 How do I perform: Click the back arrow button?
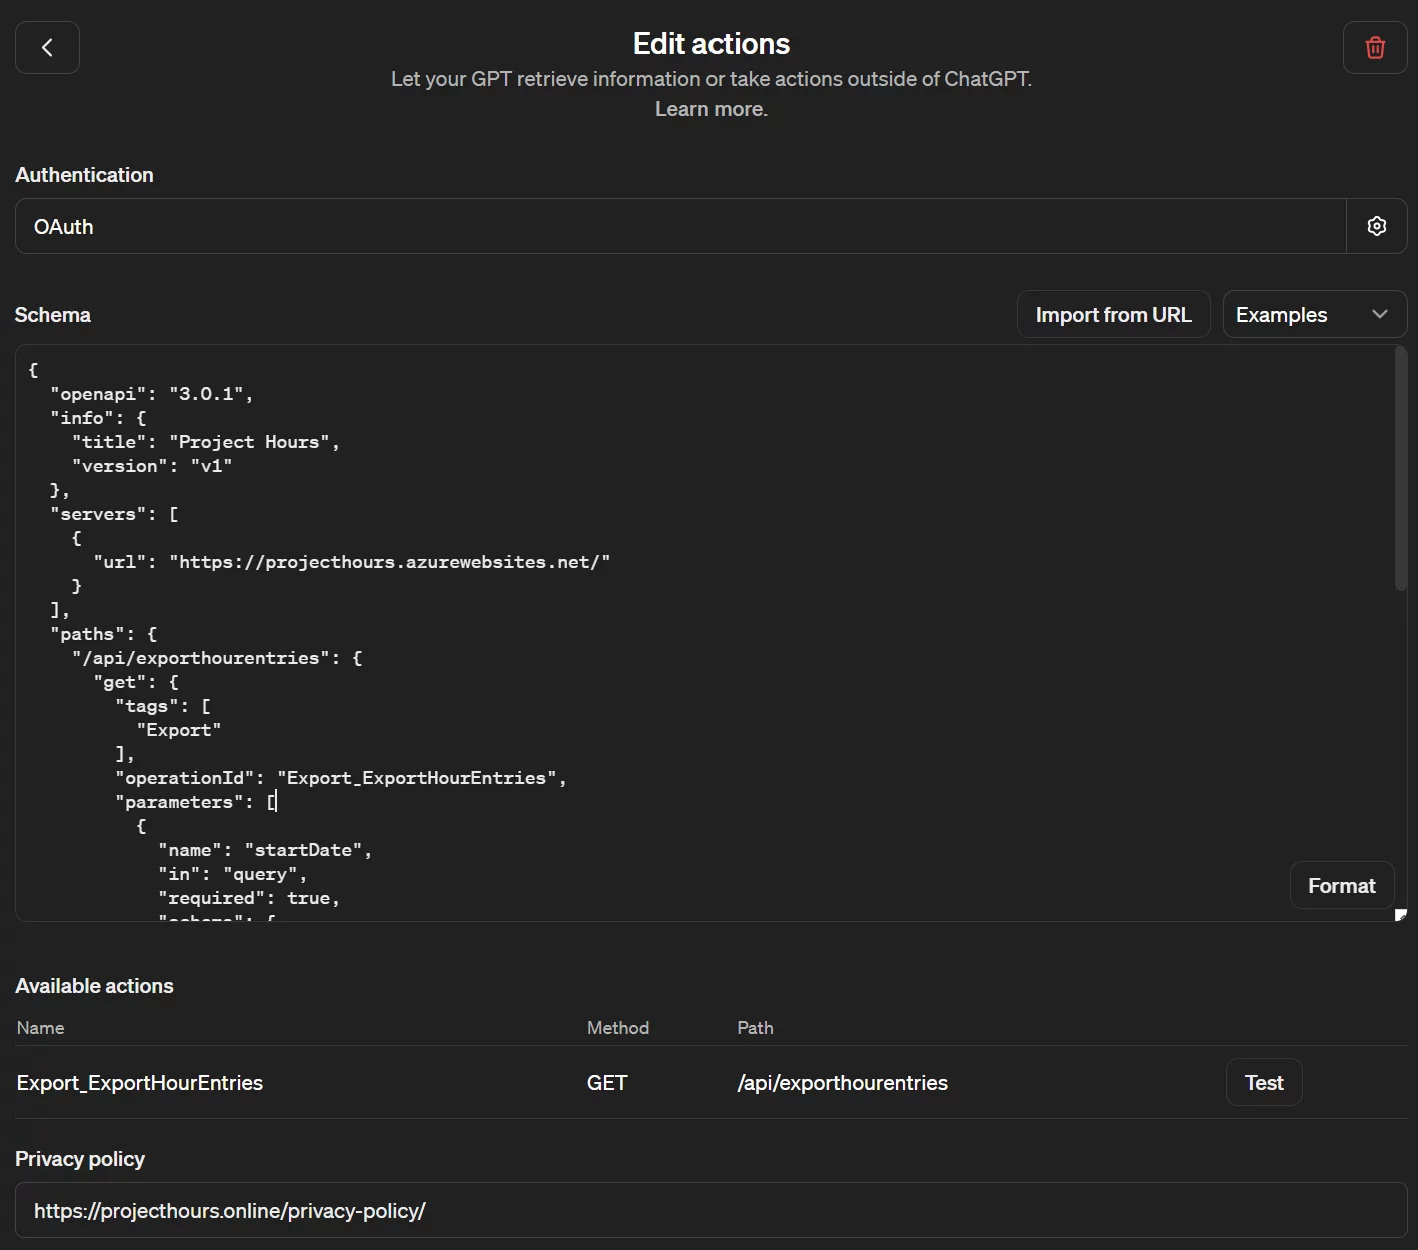coord(47,48)
